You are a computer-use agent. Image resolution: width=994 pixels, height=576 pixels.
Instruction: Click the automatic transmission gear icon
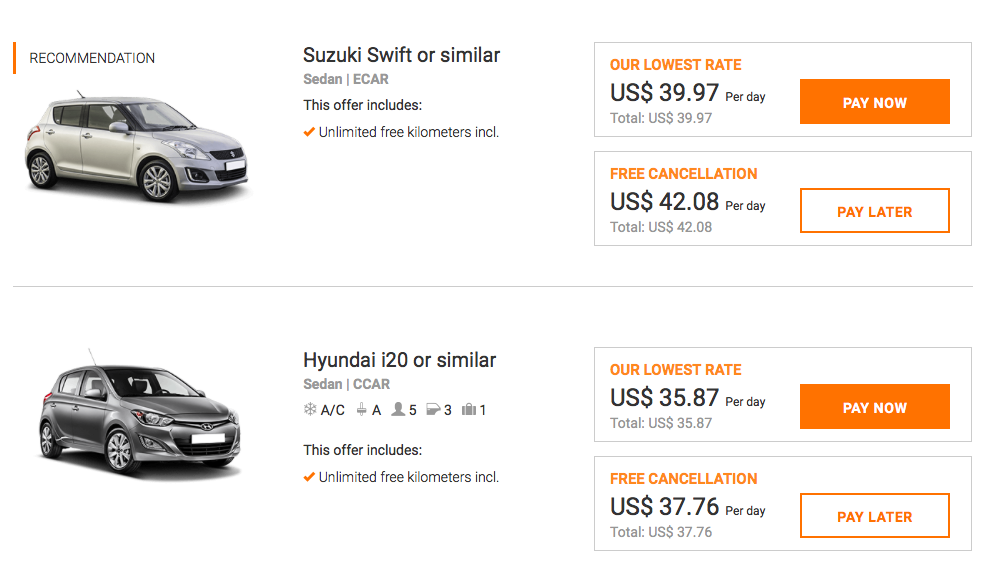(x=362, y=410)
